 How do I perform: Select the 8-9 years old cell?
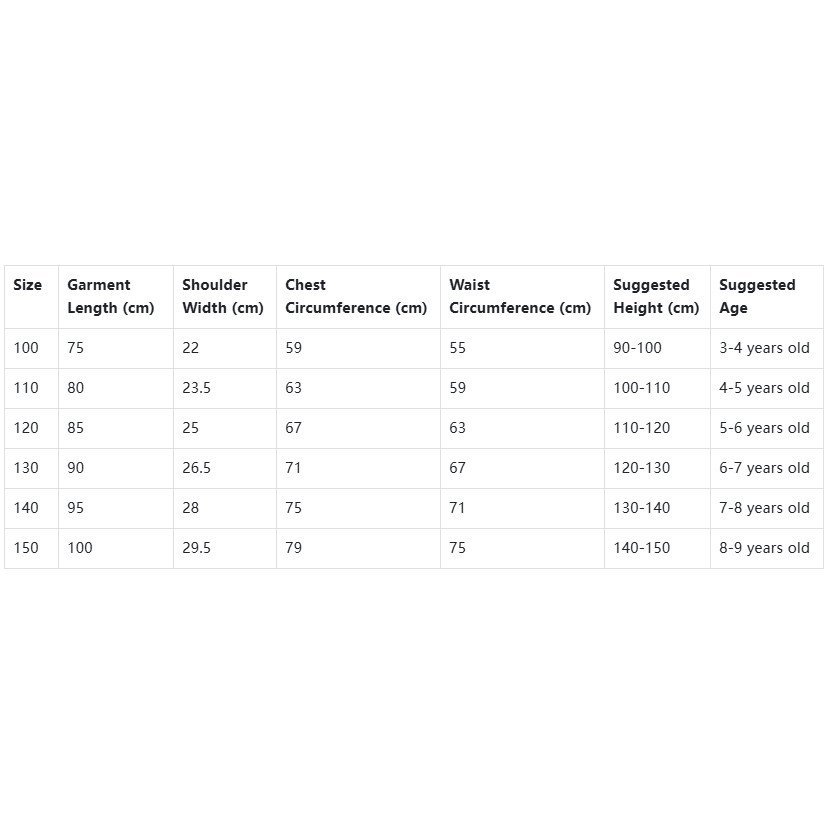(x=764, y=548)
